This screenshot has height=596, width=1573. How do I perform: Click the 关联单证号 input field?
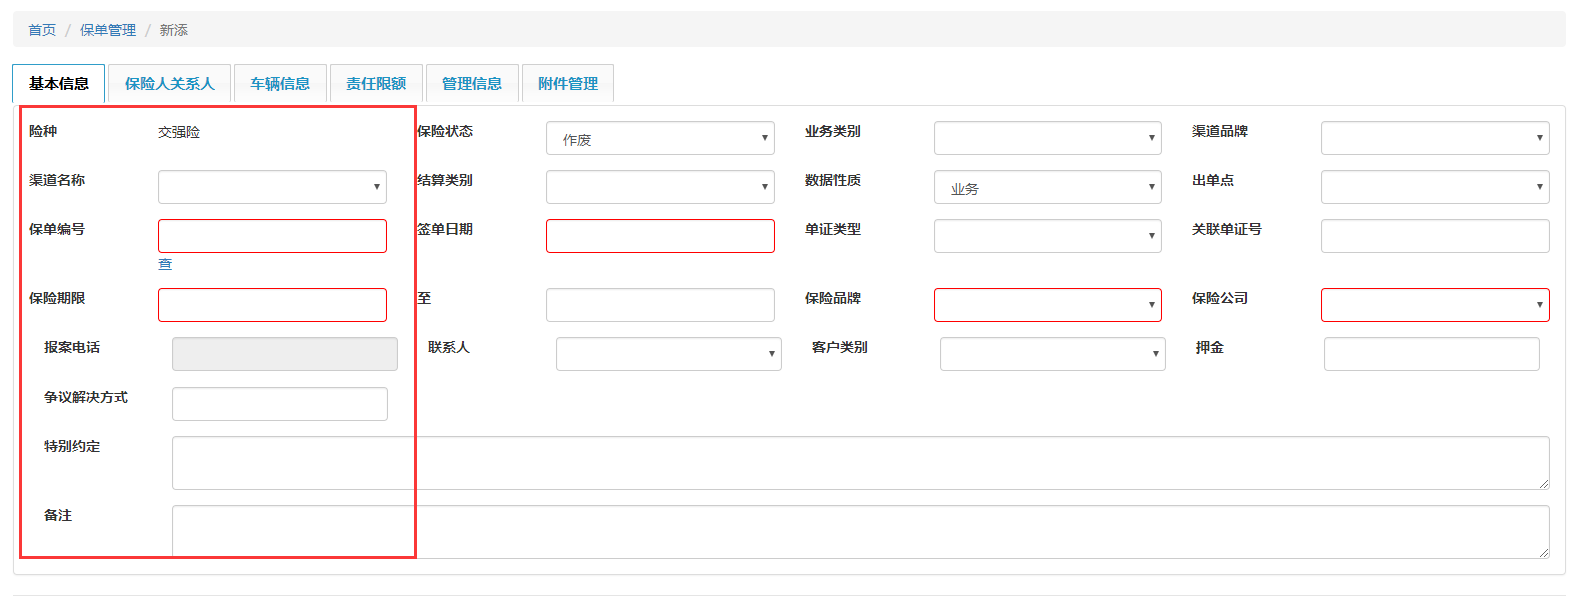[1435, 236]
